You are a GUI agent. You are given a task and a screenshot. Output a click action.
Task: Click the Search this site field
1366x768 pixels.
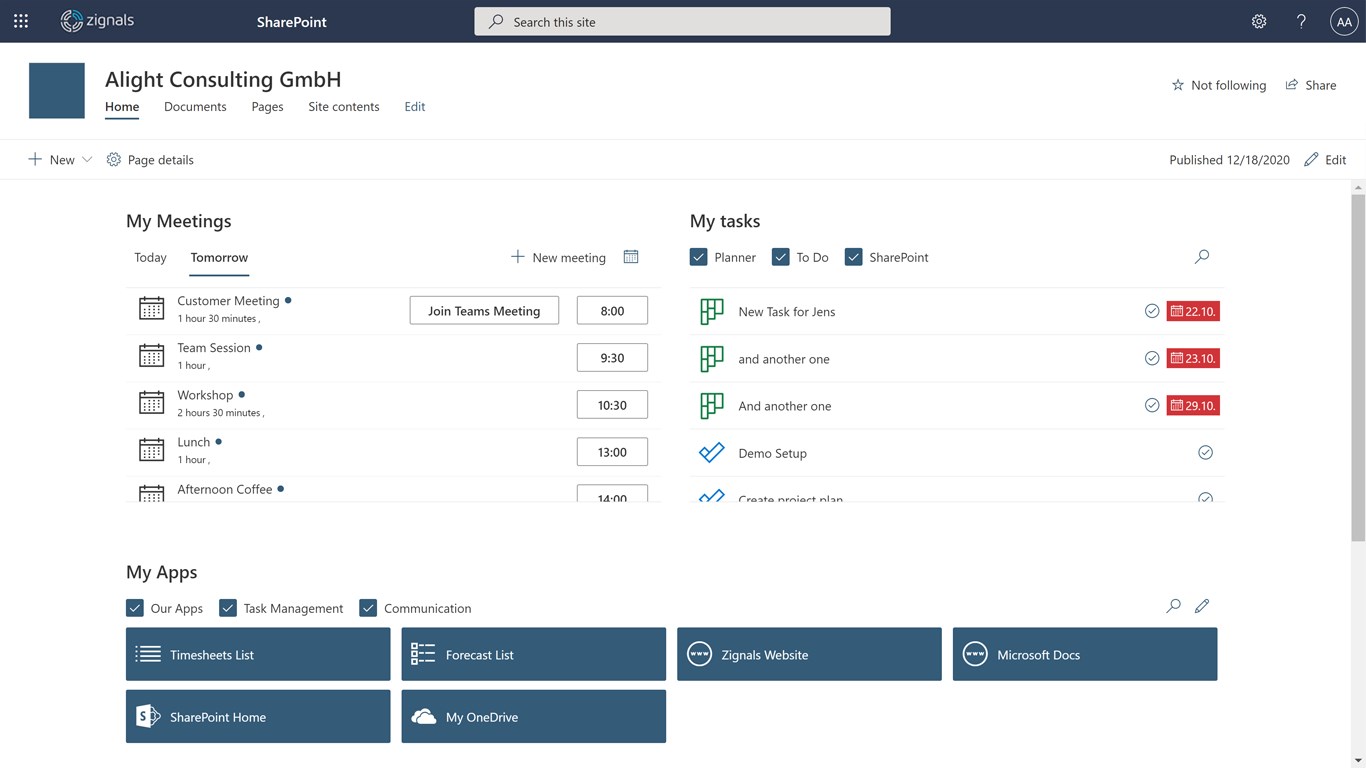pos(682,22)
